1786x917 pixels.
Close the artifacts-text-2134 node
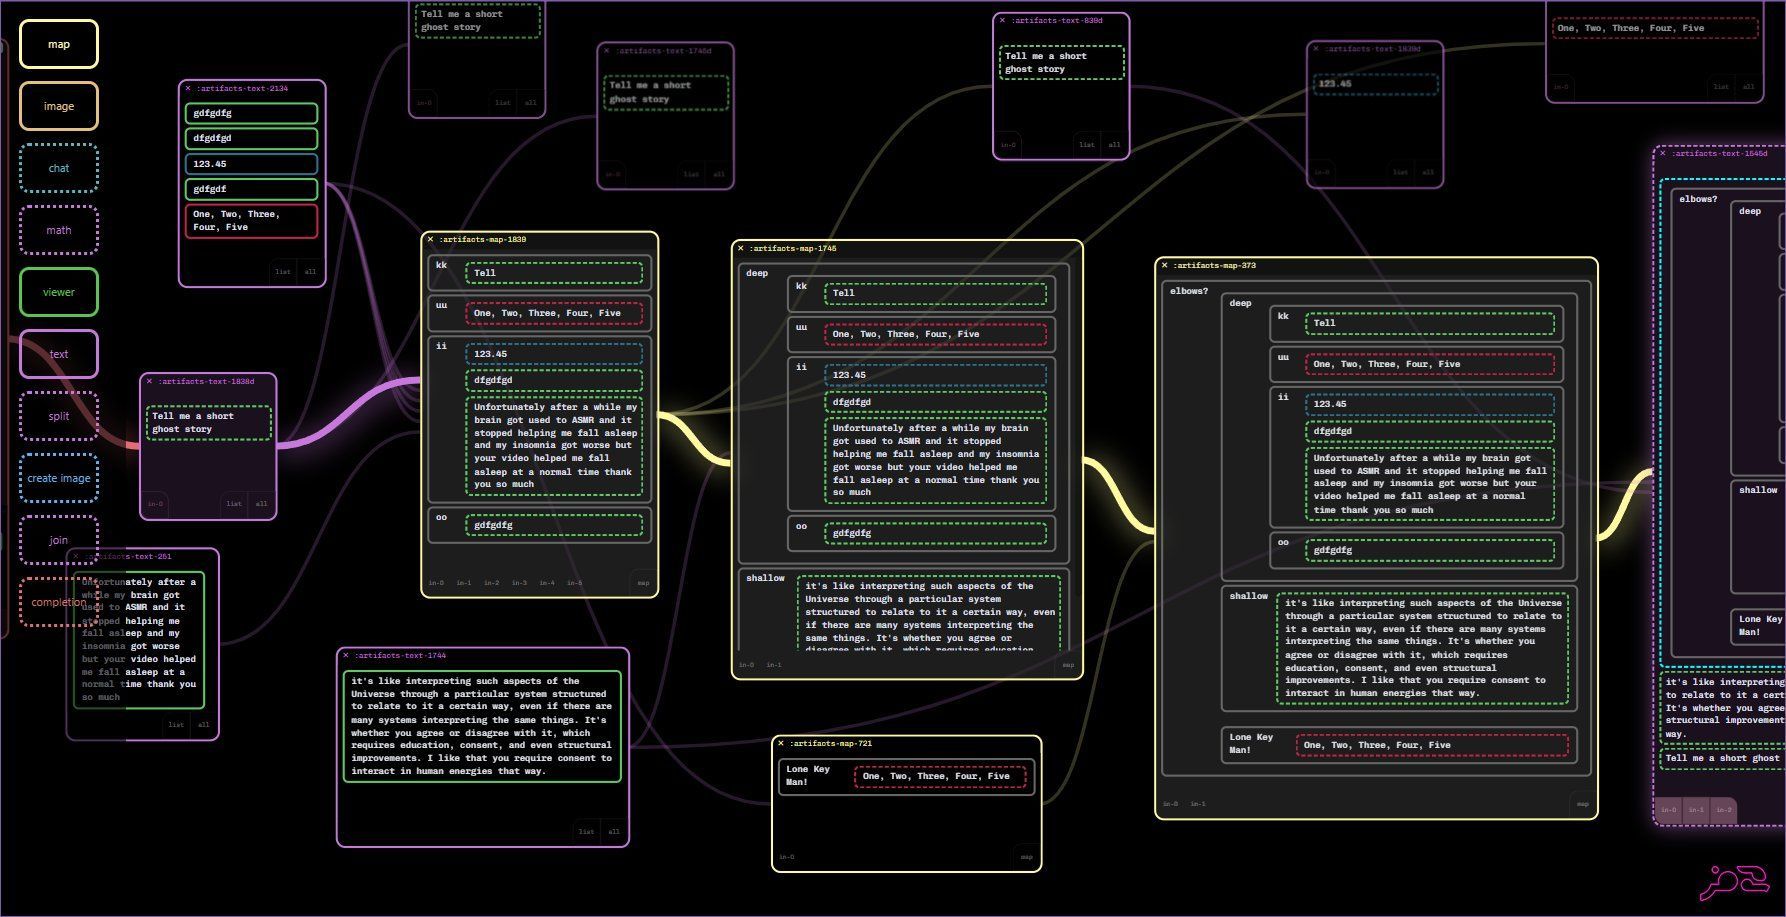point(188,89)
